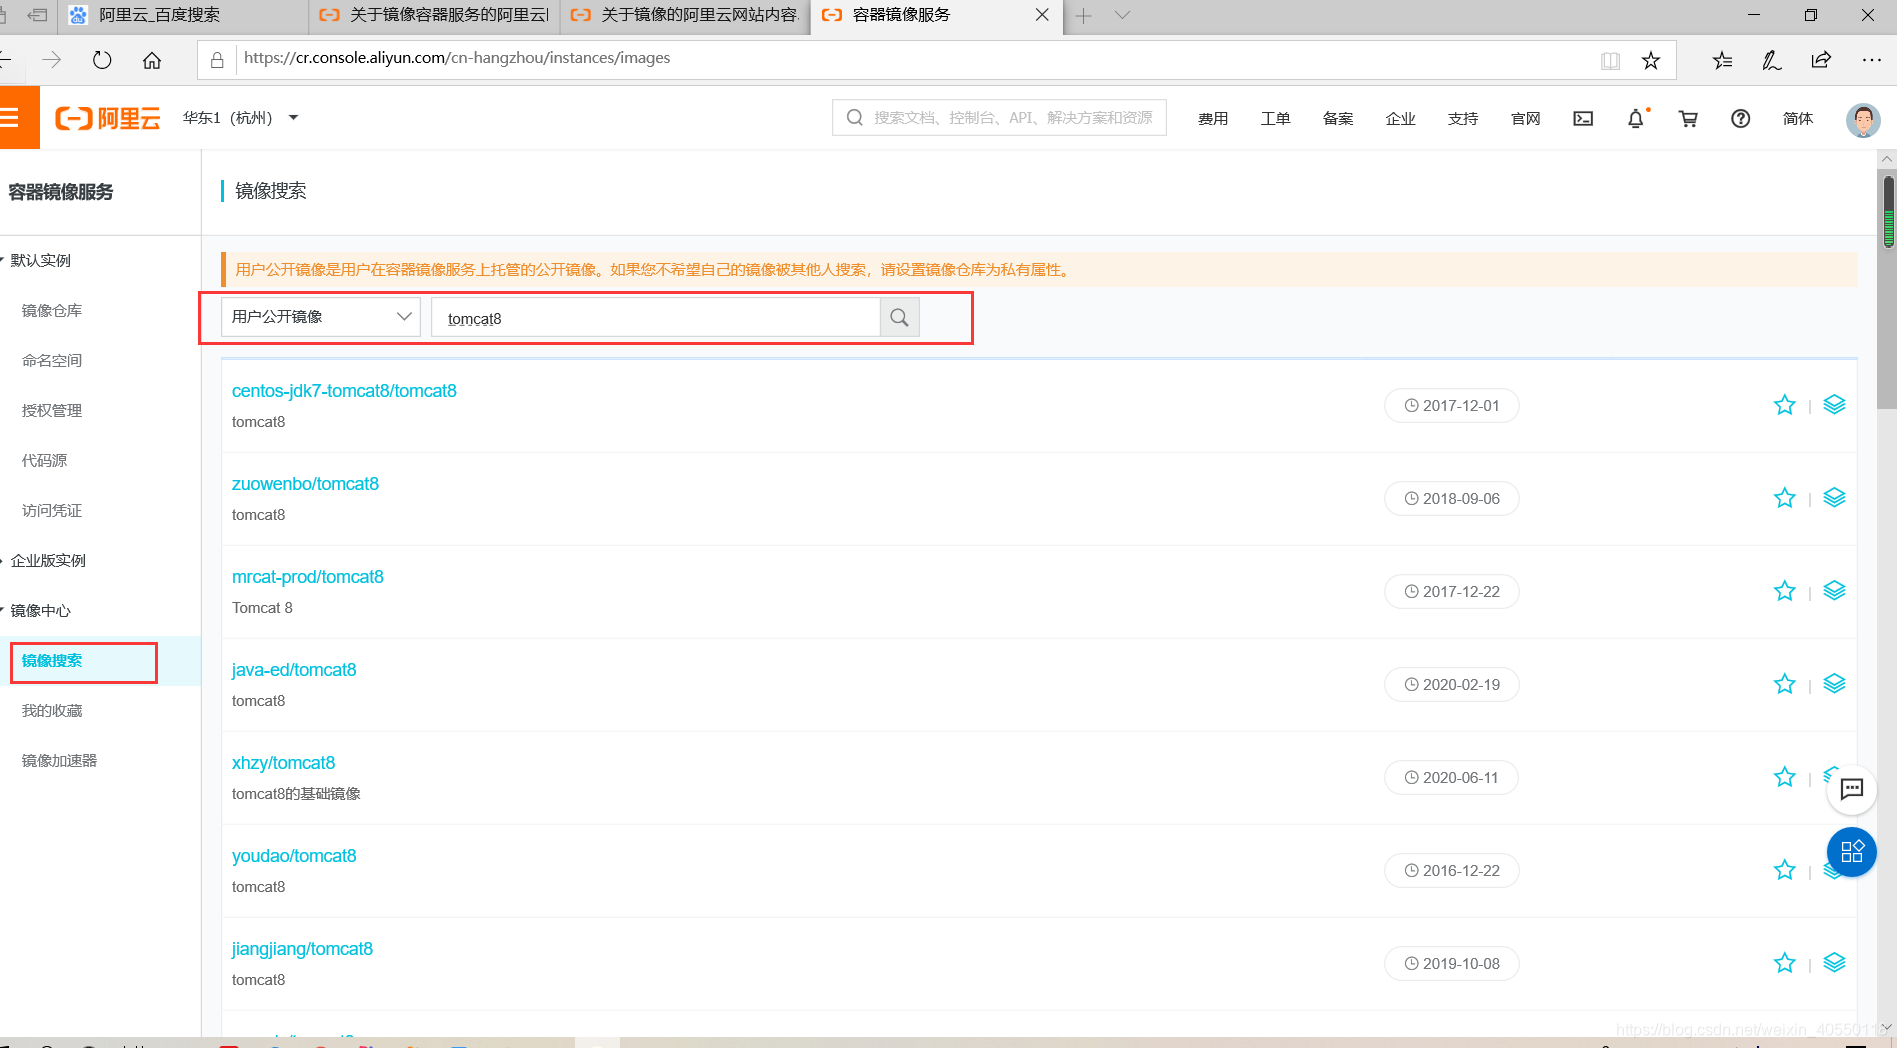
Task: Click the Aliyun logo
Action: pos(108,118)
